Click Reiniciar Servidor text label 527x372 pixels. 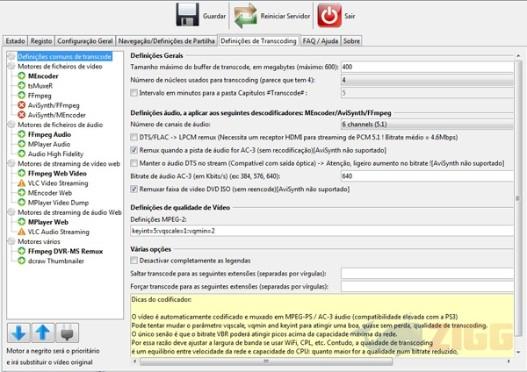point(285,16)
